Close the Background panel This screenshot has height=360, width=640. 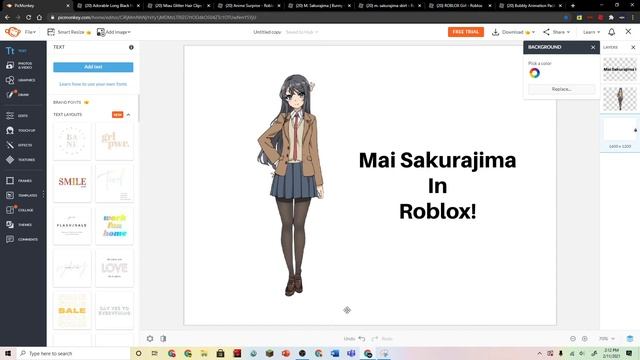[x=593, y=47]
